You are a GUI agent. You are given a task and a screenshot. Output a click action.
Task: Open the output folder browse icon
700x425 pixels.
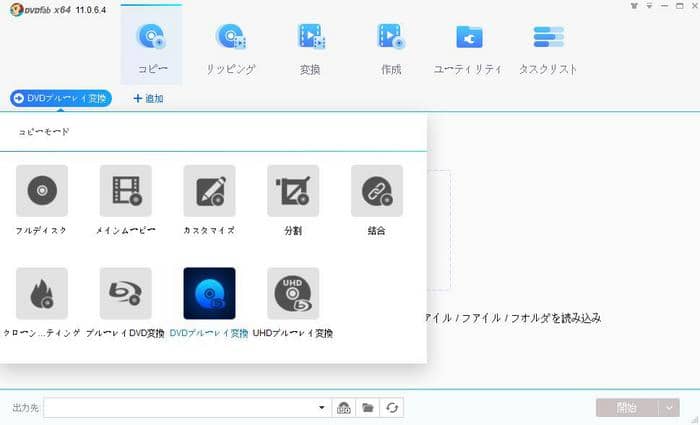point(368,408)
